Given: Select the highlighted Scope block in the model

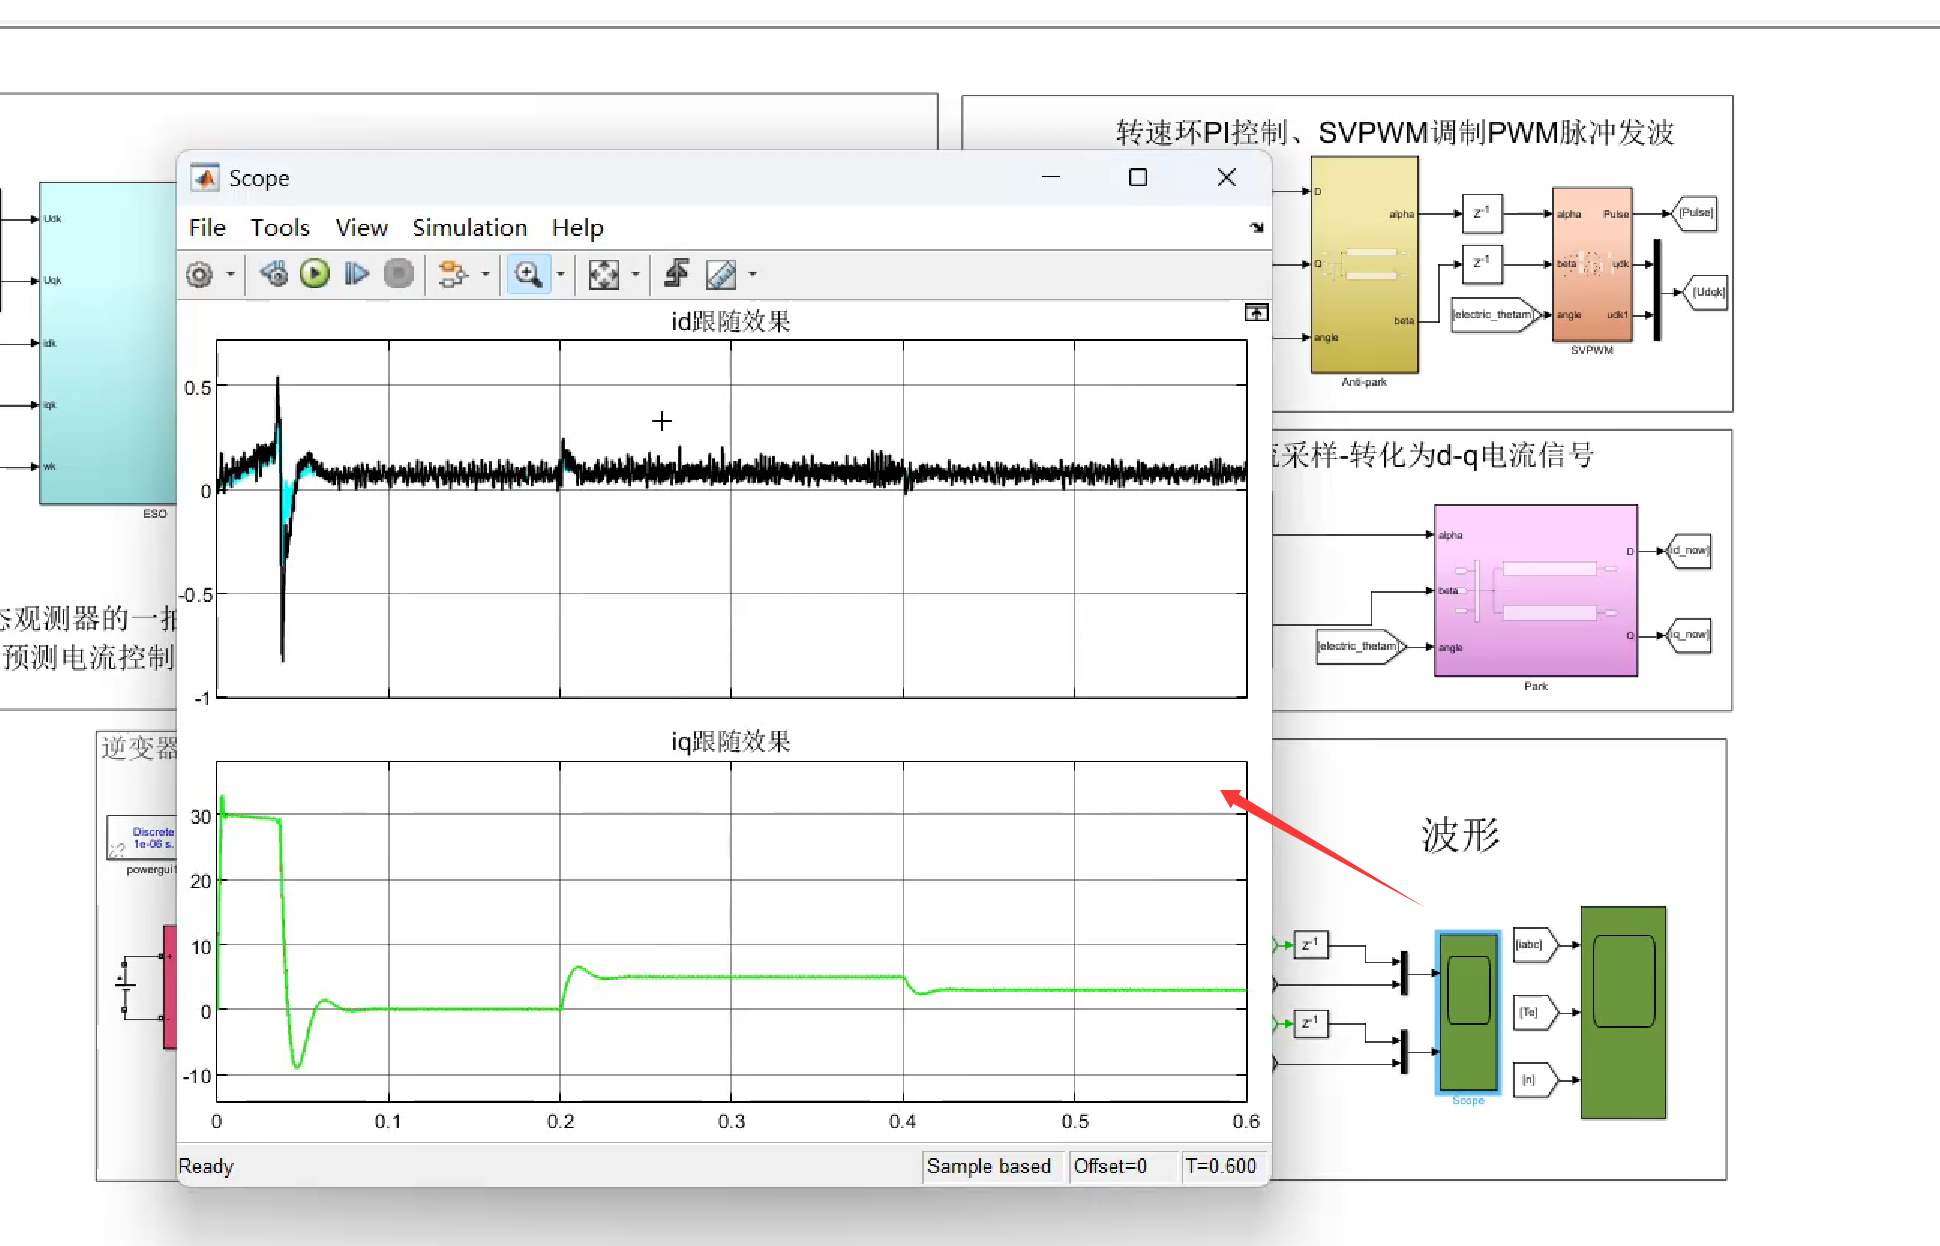Looking at the screenshot, I should point(1468,1012).
